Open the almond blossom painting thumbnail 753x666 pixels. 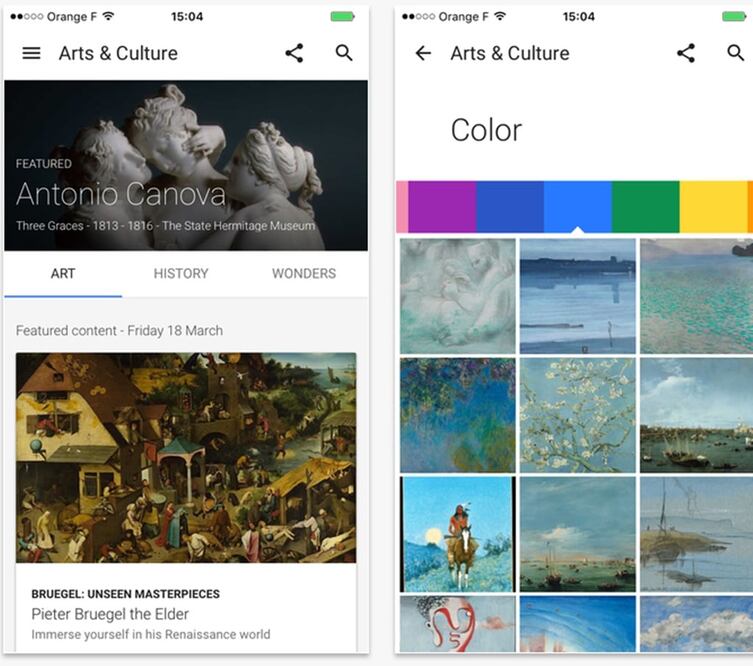click(x=577, y=414)
